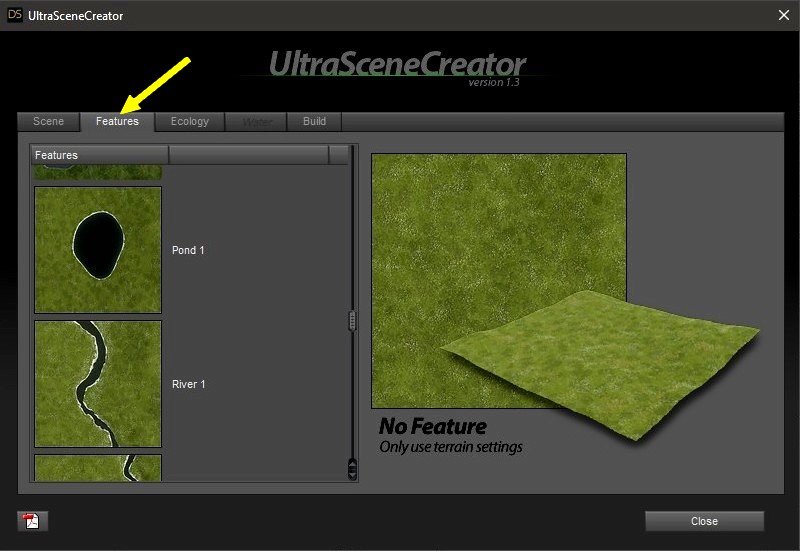Click the Features column header
Screen dimensions: 800x551
[99, 155]
